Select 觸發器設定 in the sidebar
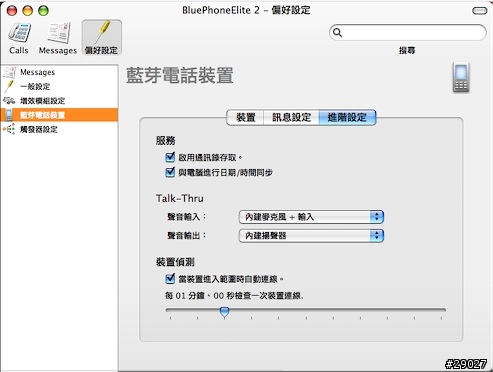This screenshot has width=493, height=372. 59,129
